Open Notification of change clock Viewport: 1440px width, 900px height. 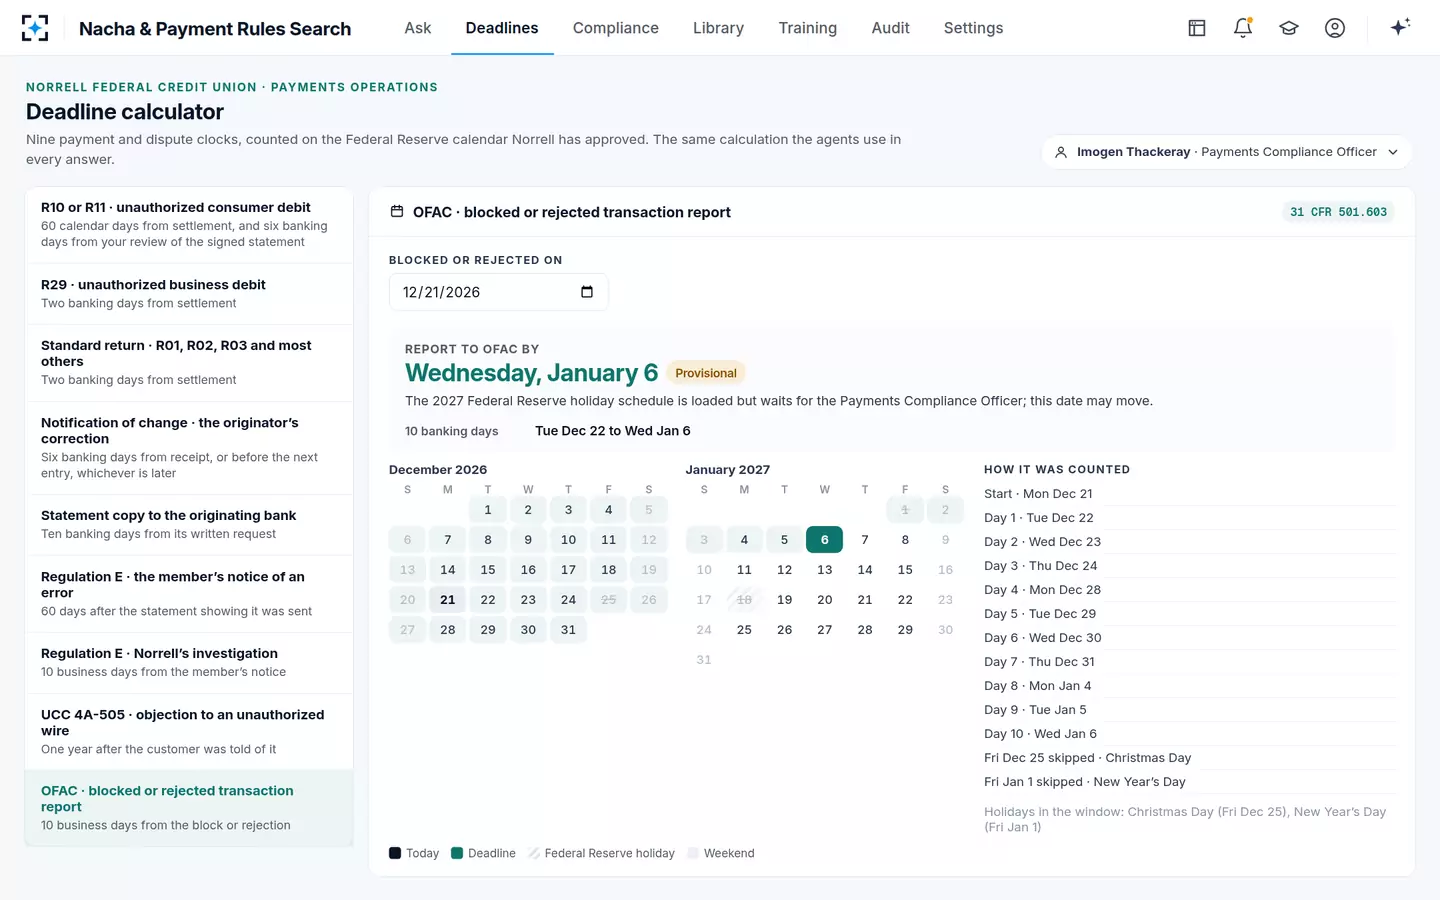tap(189, 447)
